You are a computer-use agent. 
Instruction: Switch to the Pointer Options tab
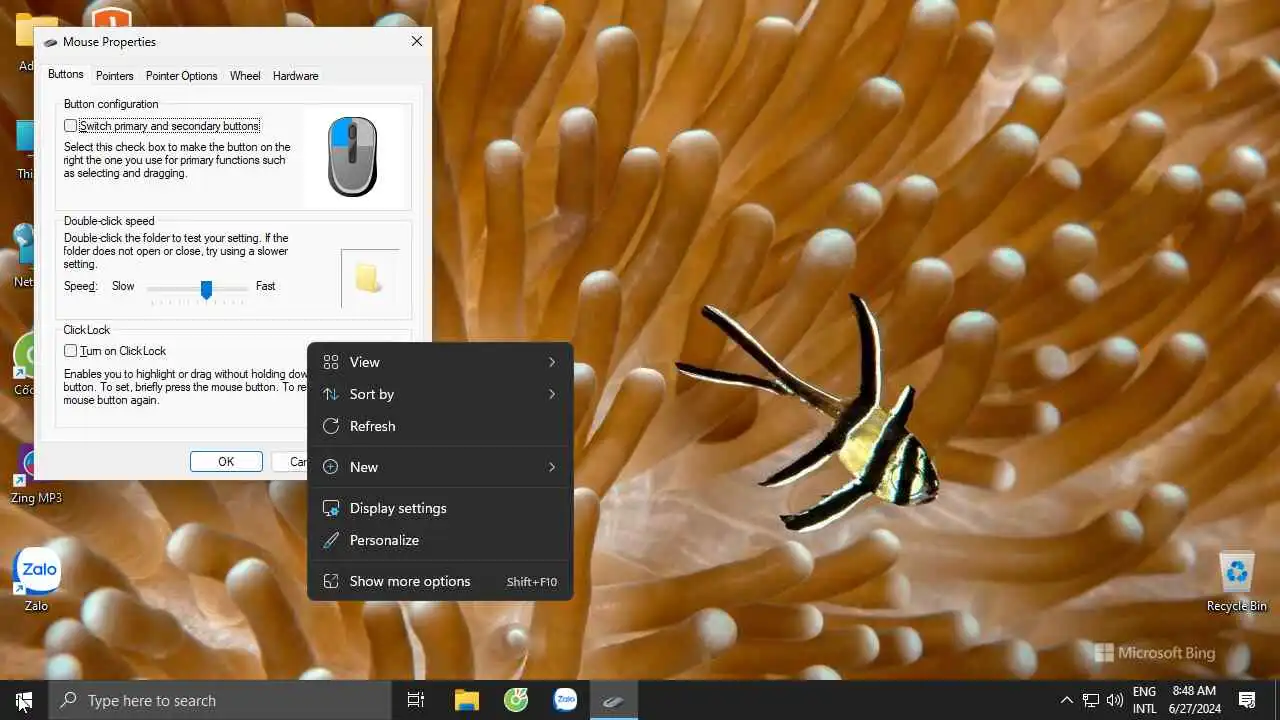(x=181, y=76)
